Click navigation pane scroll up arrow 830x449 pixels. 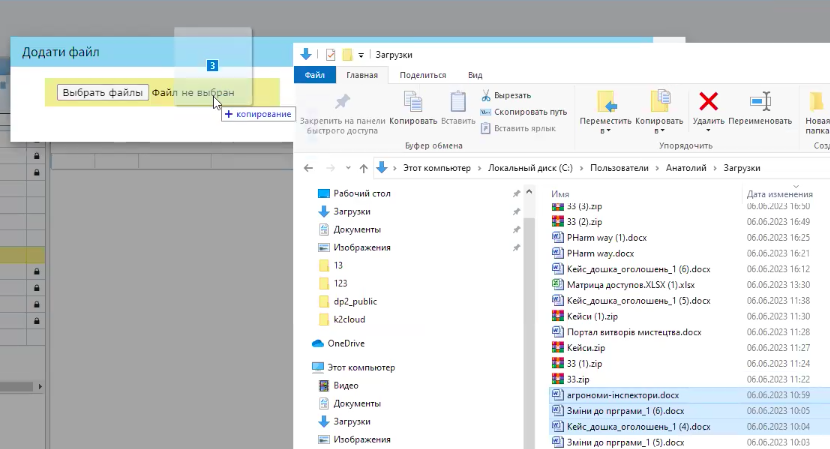pyautogui.click(x=529, y=192)
